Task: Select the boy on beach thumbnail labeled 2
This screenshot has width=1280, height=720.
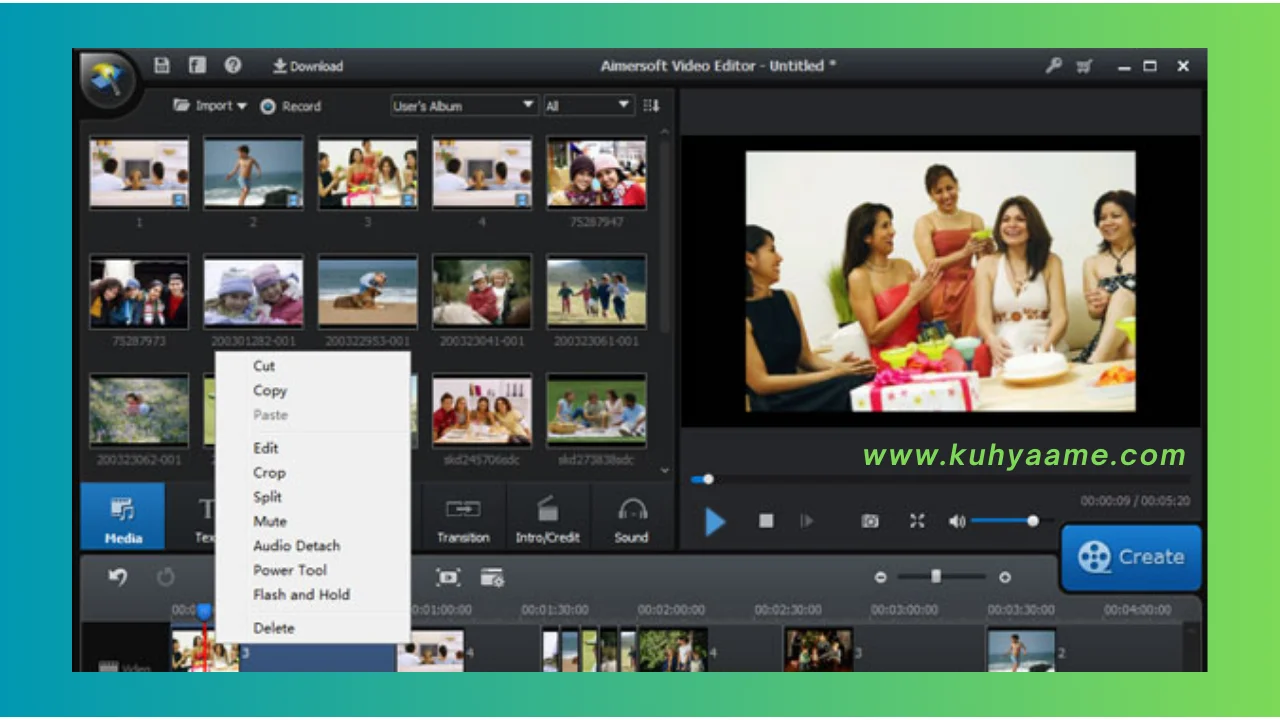Action: point(253,173)
